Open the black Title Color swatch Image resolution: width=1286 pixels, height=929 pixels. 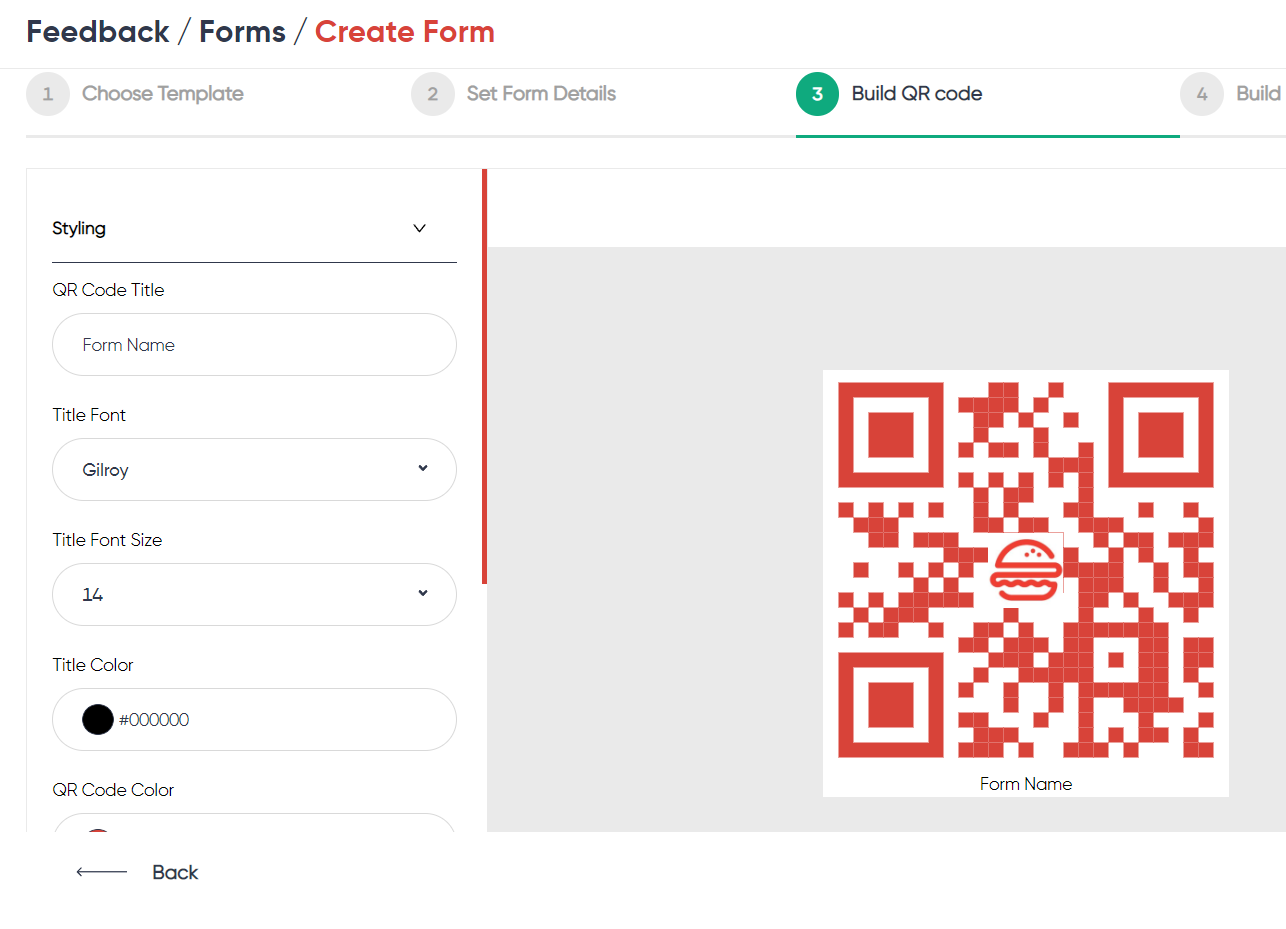point(98,720)
